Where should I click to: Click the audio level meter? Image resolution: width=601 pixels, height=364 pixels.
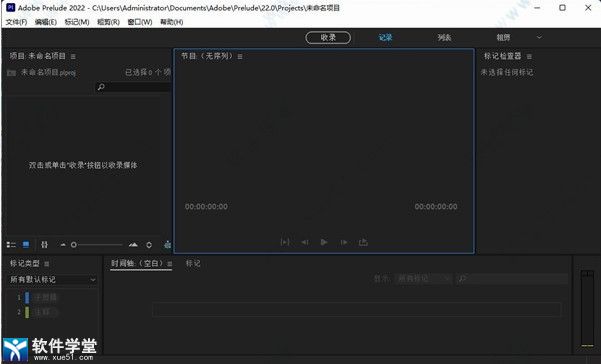587,309
